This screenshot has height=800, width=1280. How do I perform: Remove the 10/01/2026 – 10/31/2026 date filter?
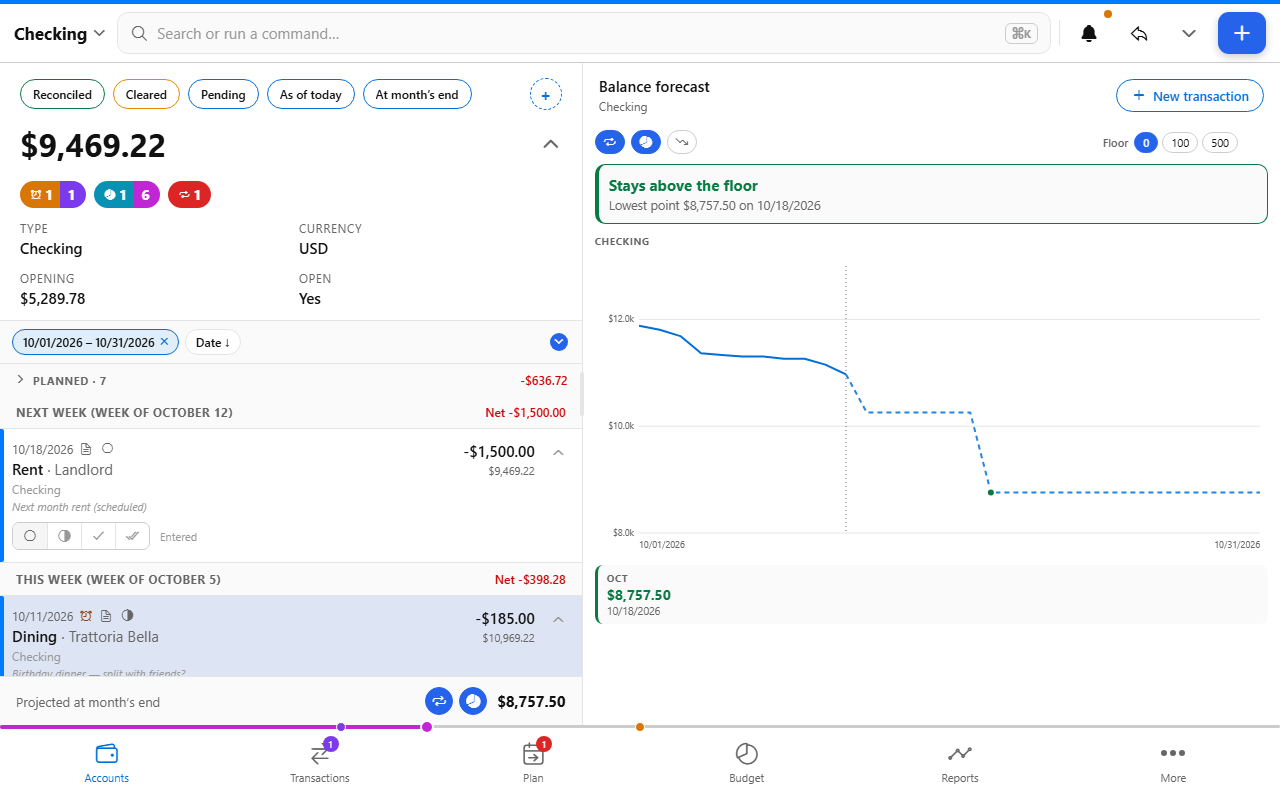pyautogui.click(x=164, y=342)
